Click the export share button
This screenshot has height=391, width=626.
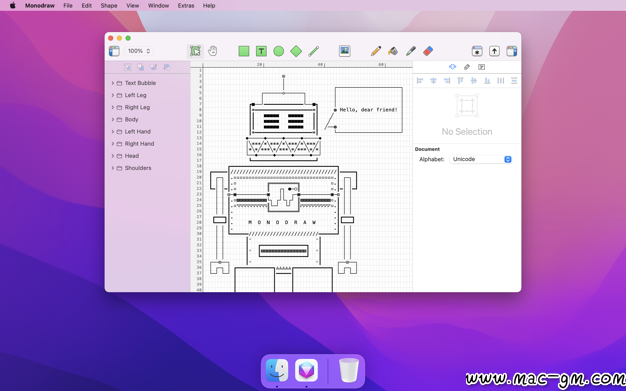click(x=494, y=51)
